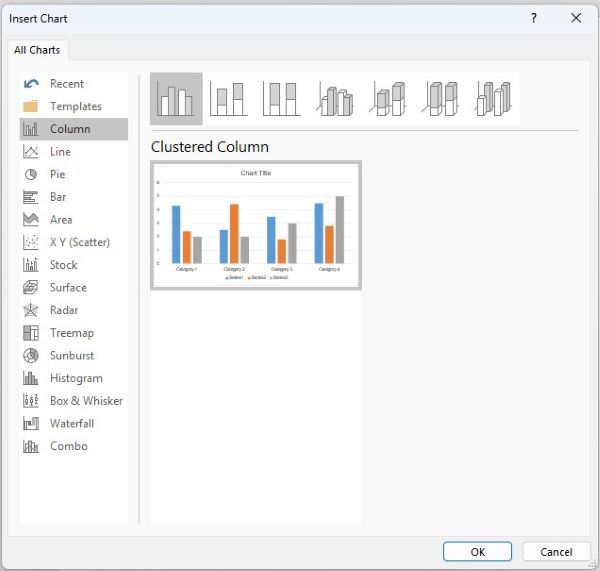Select the 3-D Column subtype icon
This screenshot has width=600, height=571.
pos(493,98)
